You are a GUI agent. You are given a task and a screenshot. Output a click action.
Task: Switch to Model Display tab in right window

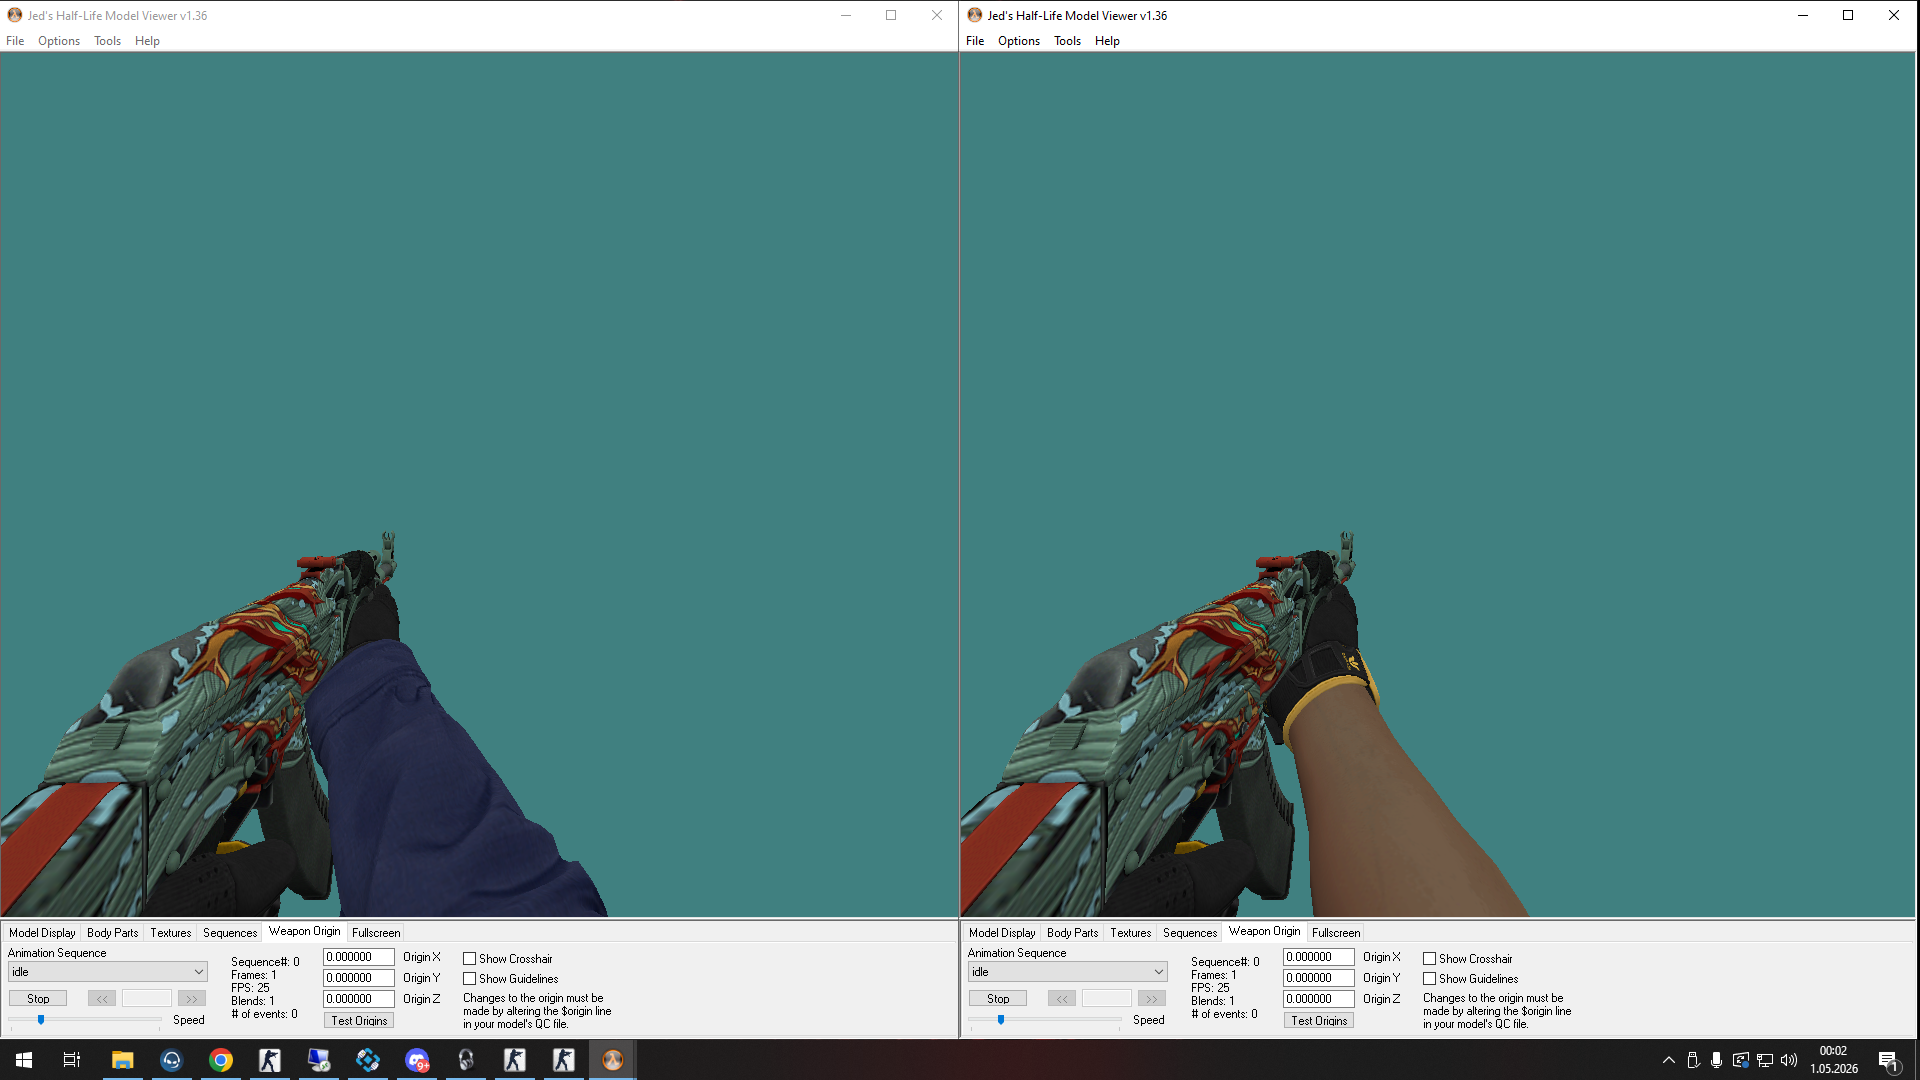pyautogui.click(x=1002, y=933)
